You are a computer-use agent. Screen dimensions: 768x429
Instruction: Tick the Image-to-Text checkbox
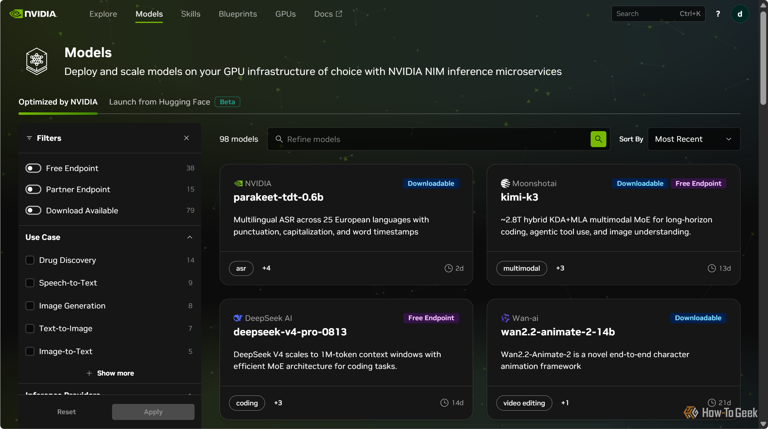(30, 351)
